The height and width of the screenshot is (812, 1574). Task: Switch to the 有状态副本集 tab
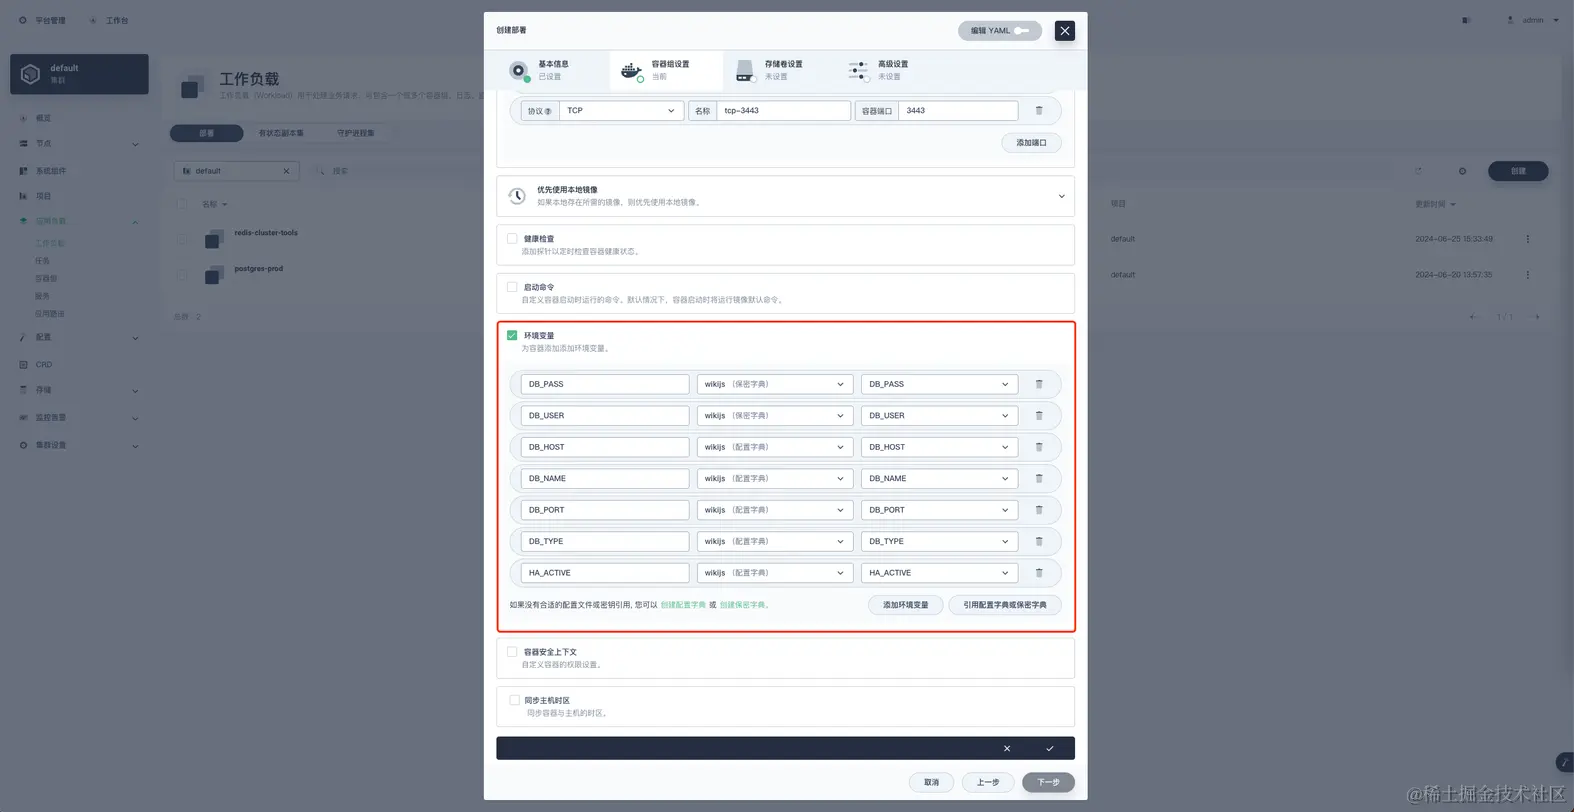click(281, 133)
